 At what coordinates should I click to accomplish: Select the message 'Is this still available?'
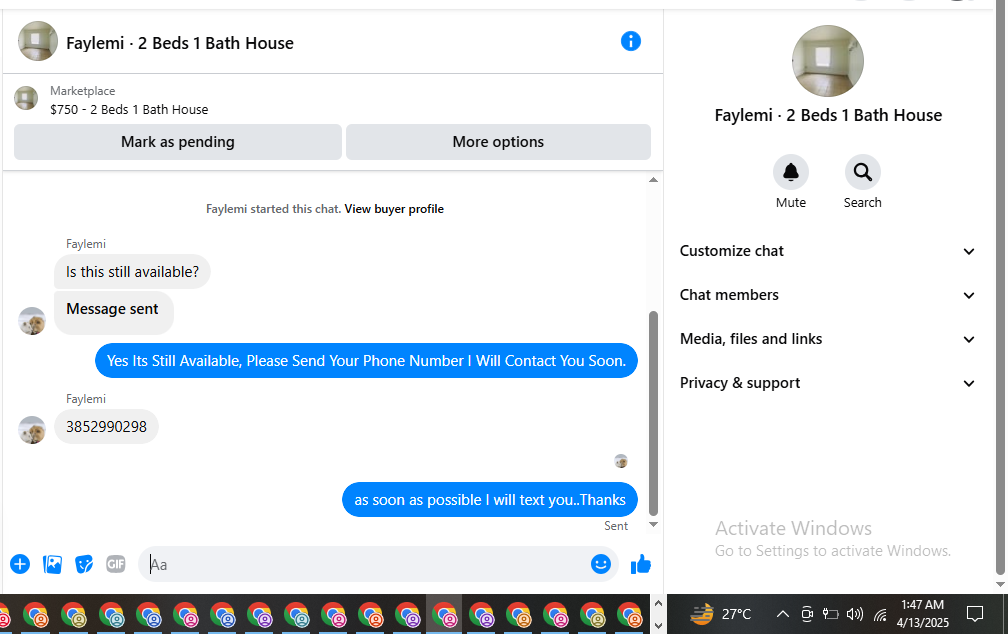tap(132, 272)
